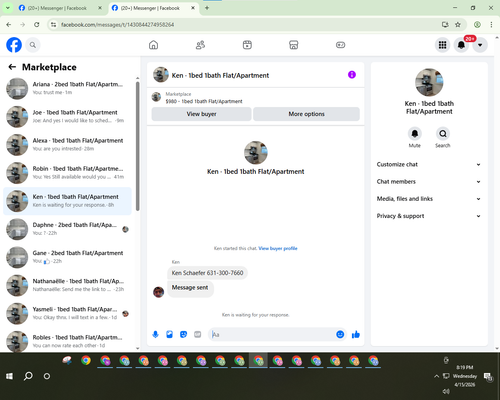Open the Yasmeli 1bed 1bath conversation
500x400 pixels.
click(67, 313)
